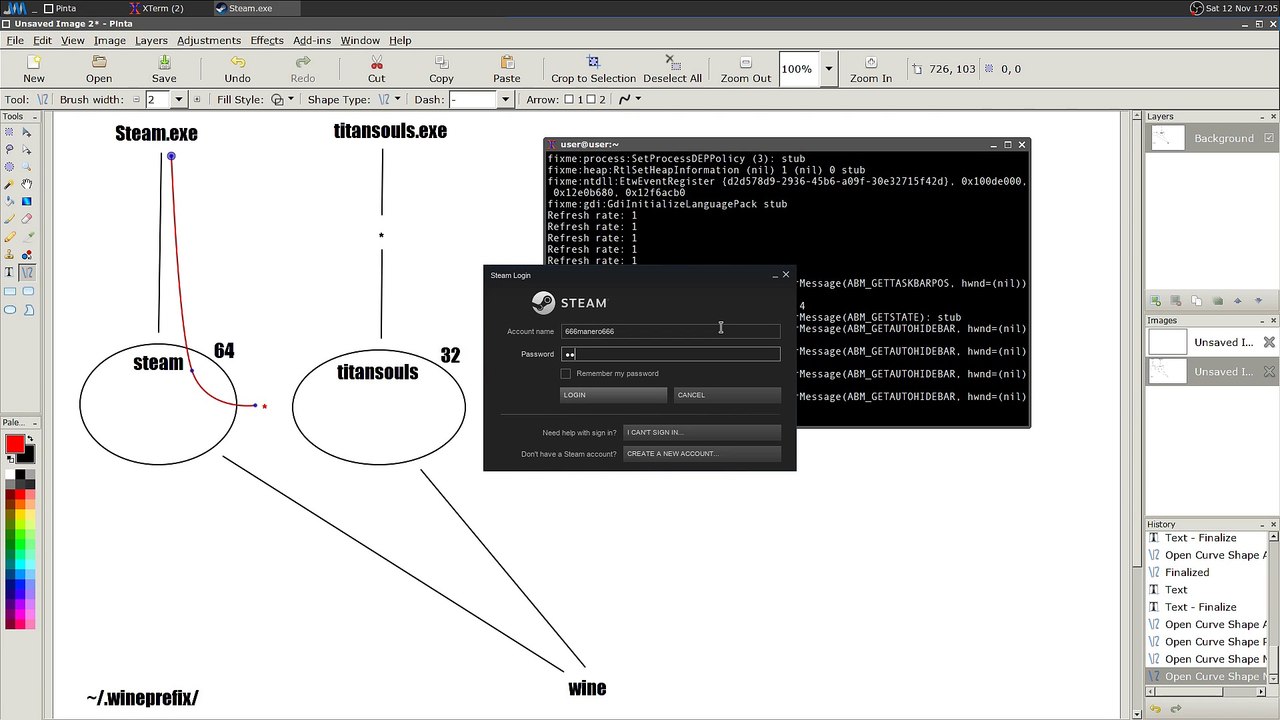Image resolution: width=1280 pixels, height=720 pixels.
Task: Select the Pencil tool
Action: coord(10,237)
